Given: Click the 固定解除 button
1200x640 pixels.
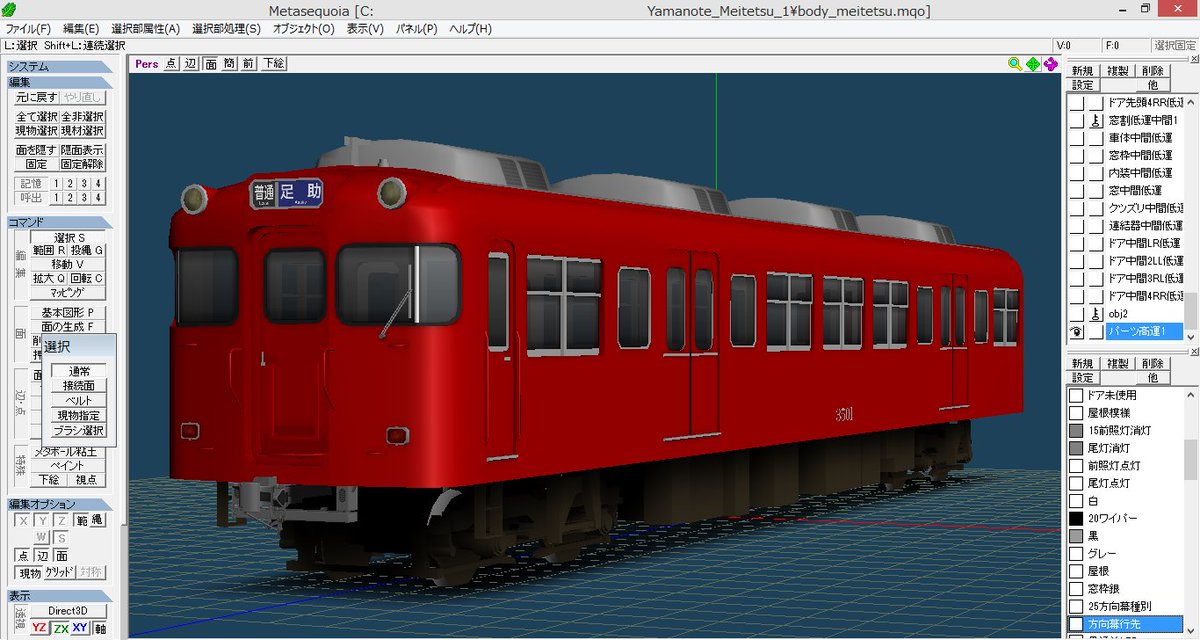Looking at the screenshot, I should (83, 164).
